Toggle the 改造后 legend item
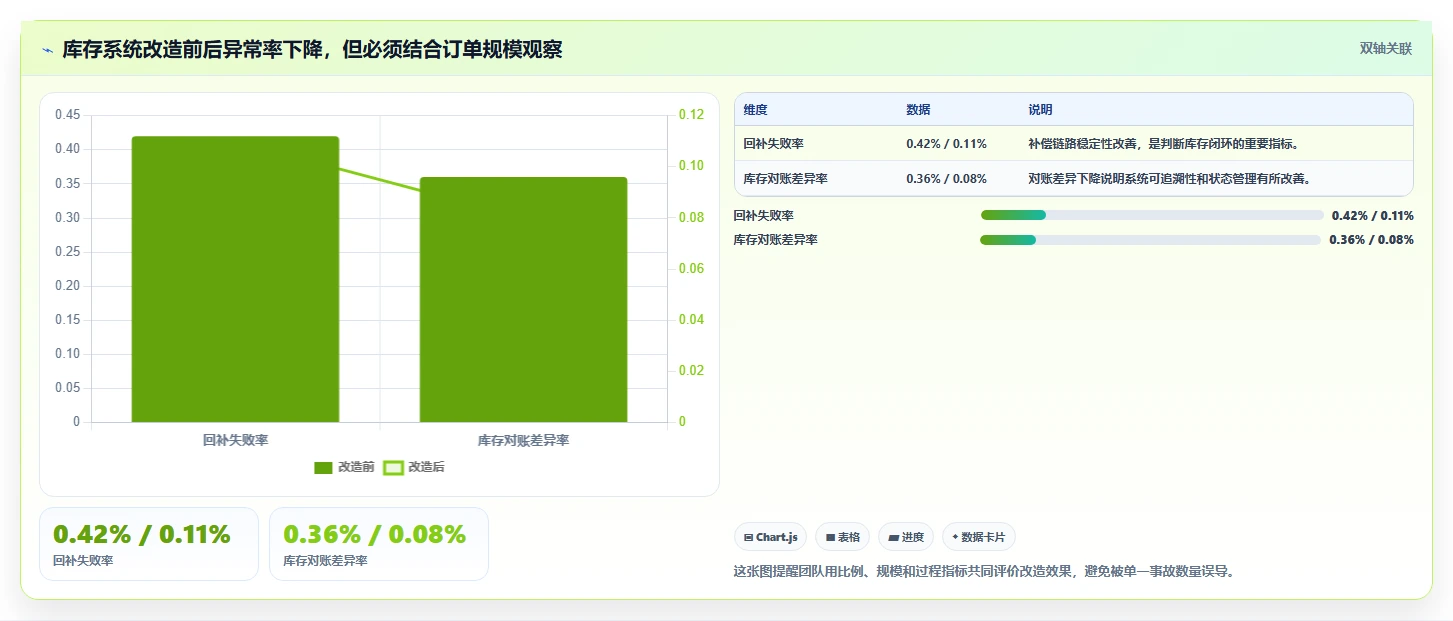Viewport: 1453px width, 621px height. coord(414,467)
